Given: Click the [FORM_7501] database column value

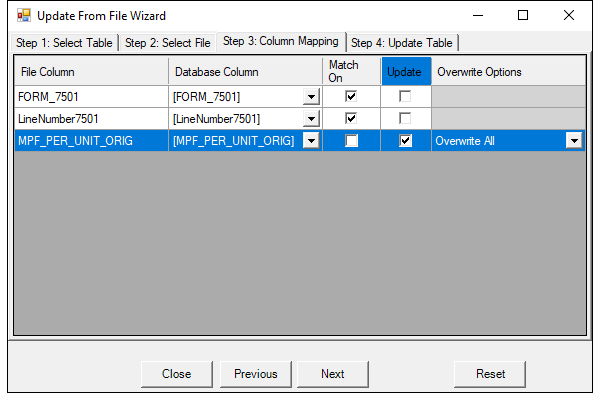Looking at the screenshot, I should tap(207, 97).
